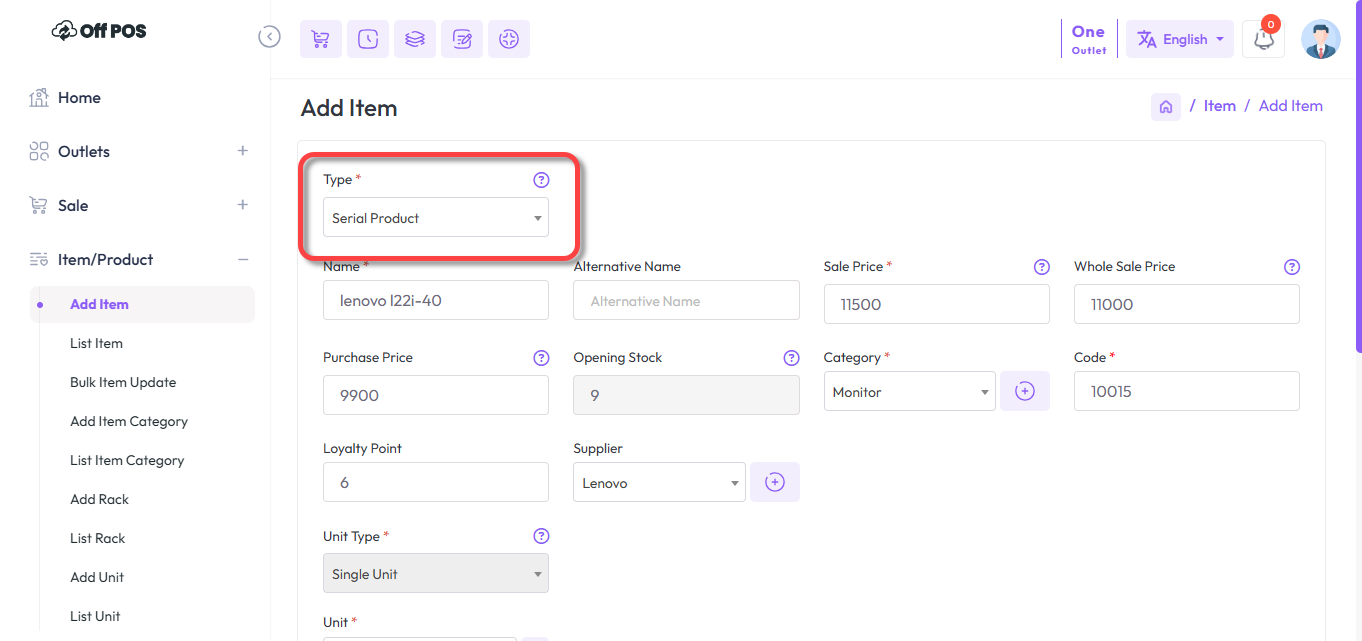This screenshot has width=1362, height=641.
Task: Click the plus icon beside Supplier dropdown
Action: [x=775, y=482]
